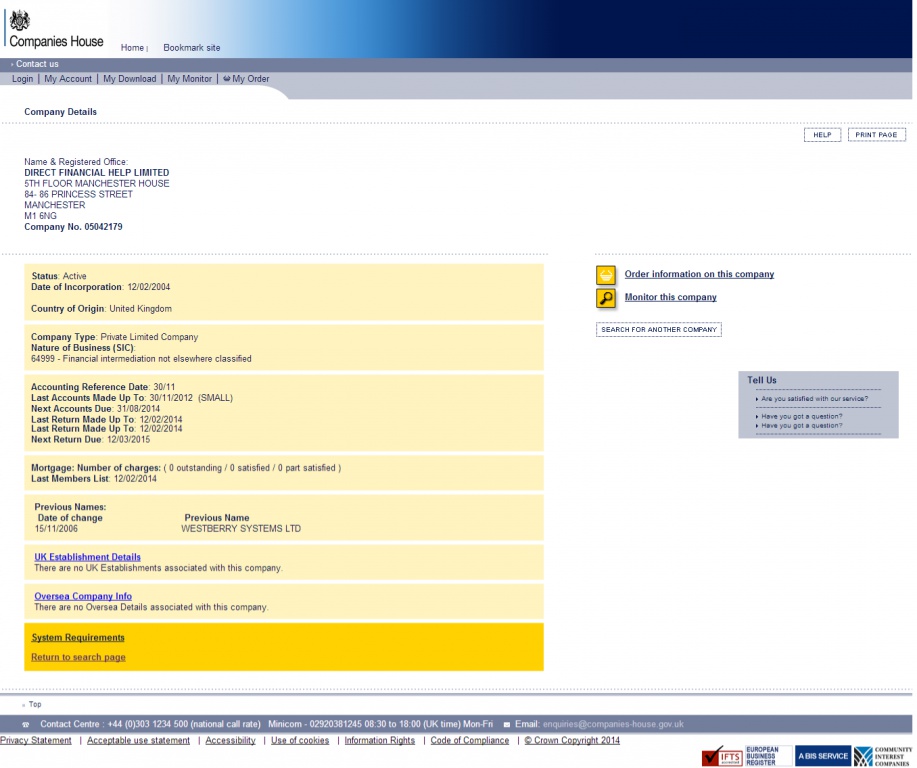Screen dimensions: 917x768
Task: Open My Account
Action: pos(68,79)
